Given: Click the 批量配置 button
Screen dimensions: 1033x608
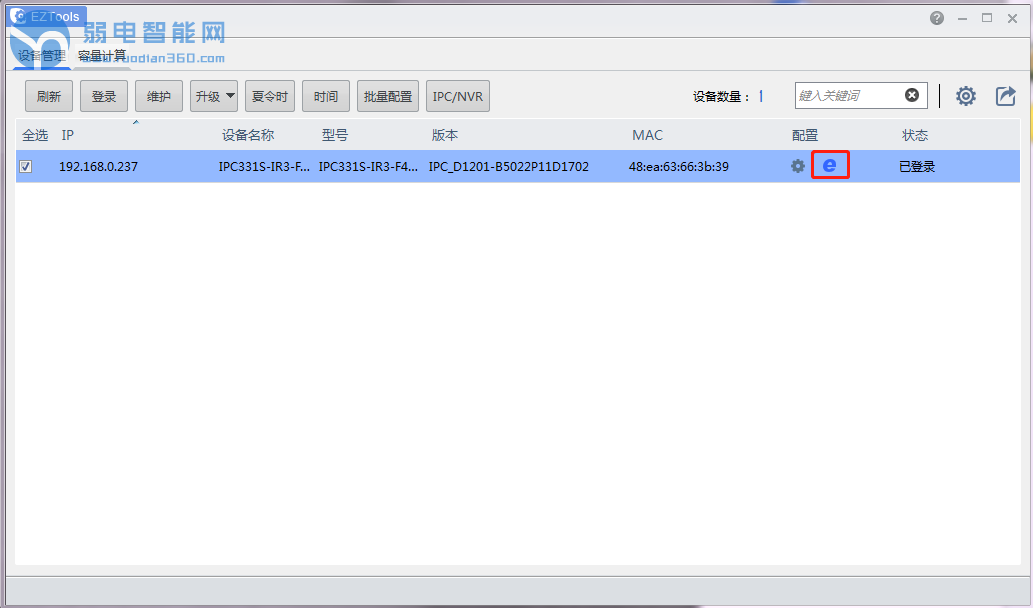Looking at the screenshot, I should (x=387, y=97).
